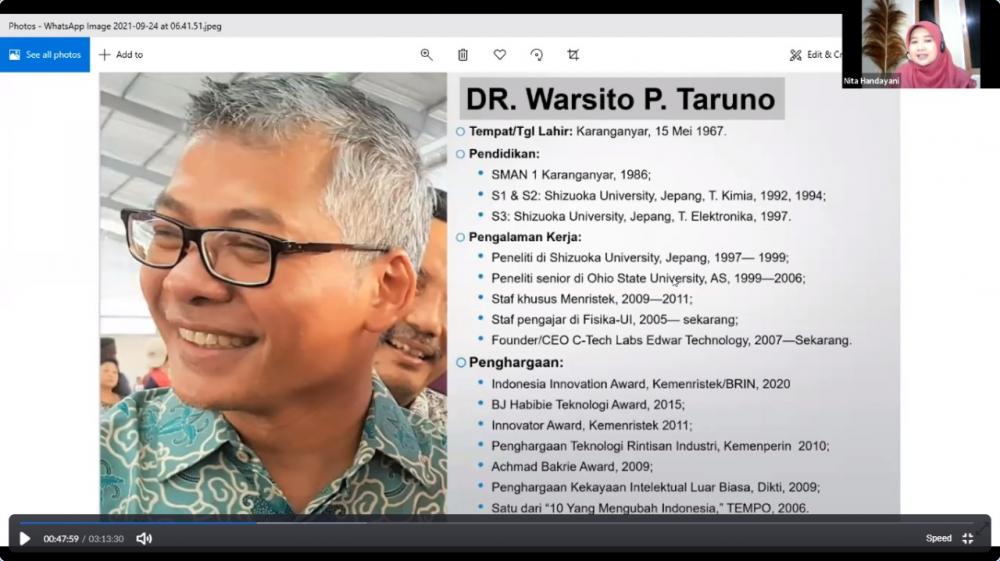
Task: Click 'Achmad Bakrie Award, 2009' line
Action: (571, 467)
